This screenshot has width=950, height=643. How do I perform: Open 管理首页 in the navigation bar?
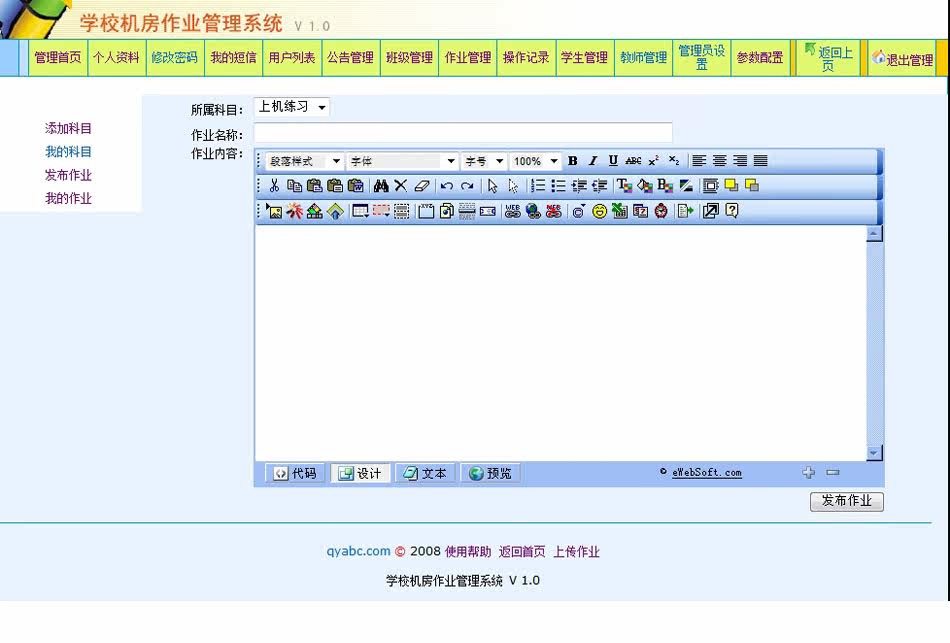click(x=58, y=58)
